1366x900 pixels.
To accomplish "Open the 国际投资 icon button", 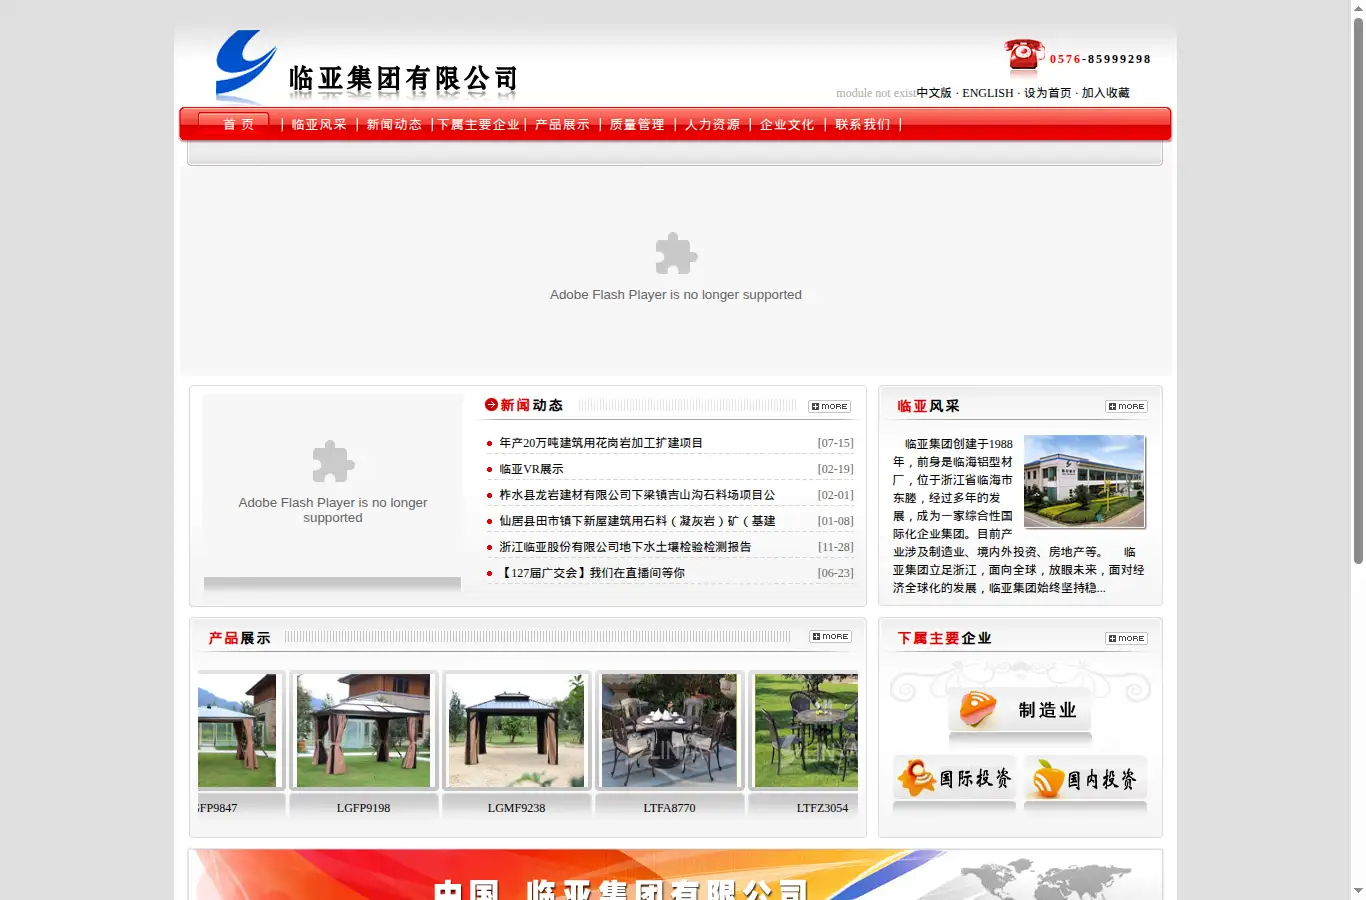I will [x=954, y=778].
